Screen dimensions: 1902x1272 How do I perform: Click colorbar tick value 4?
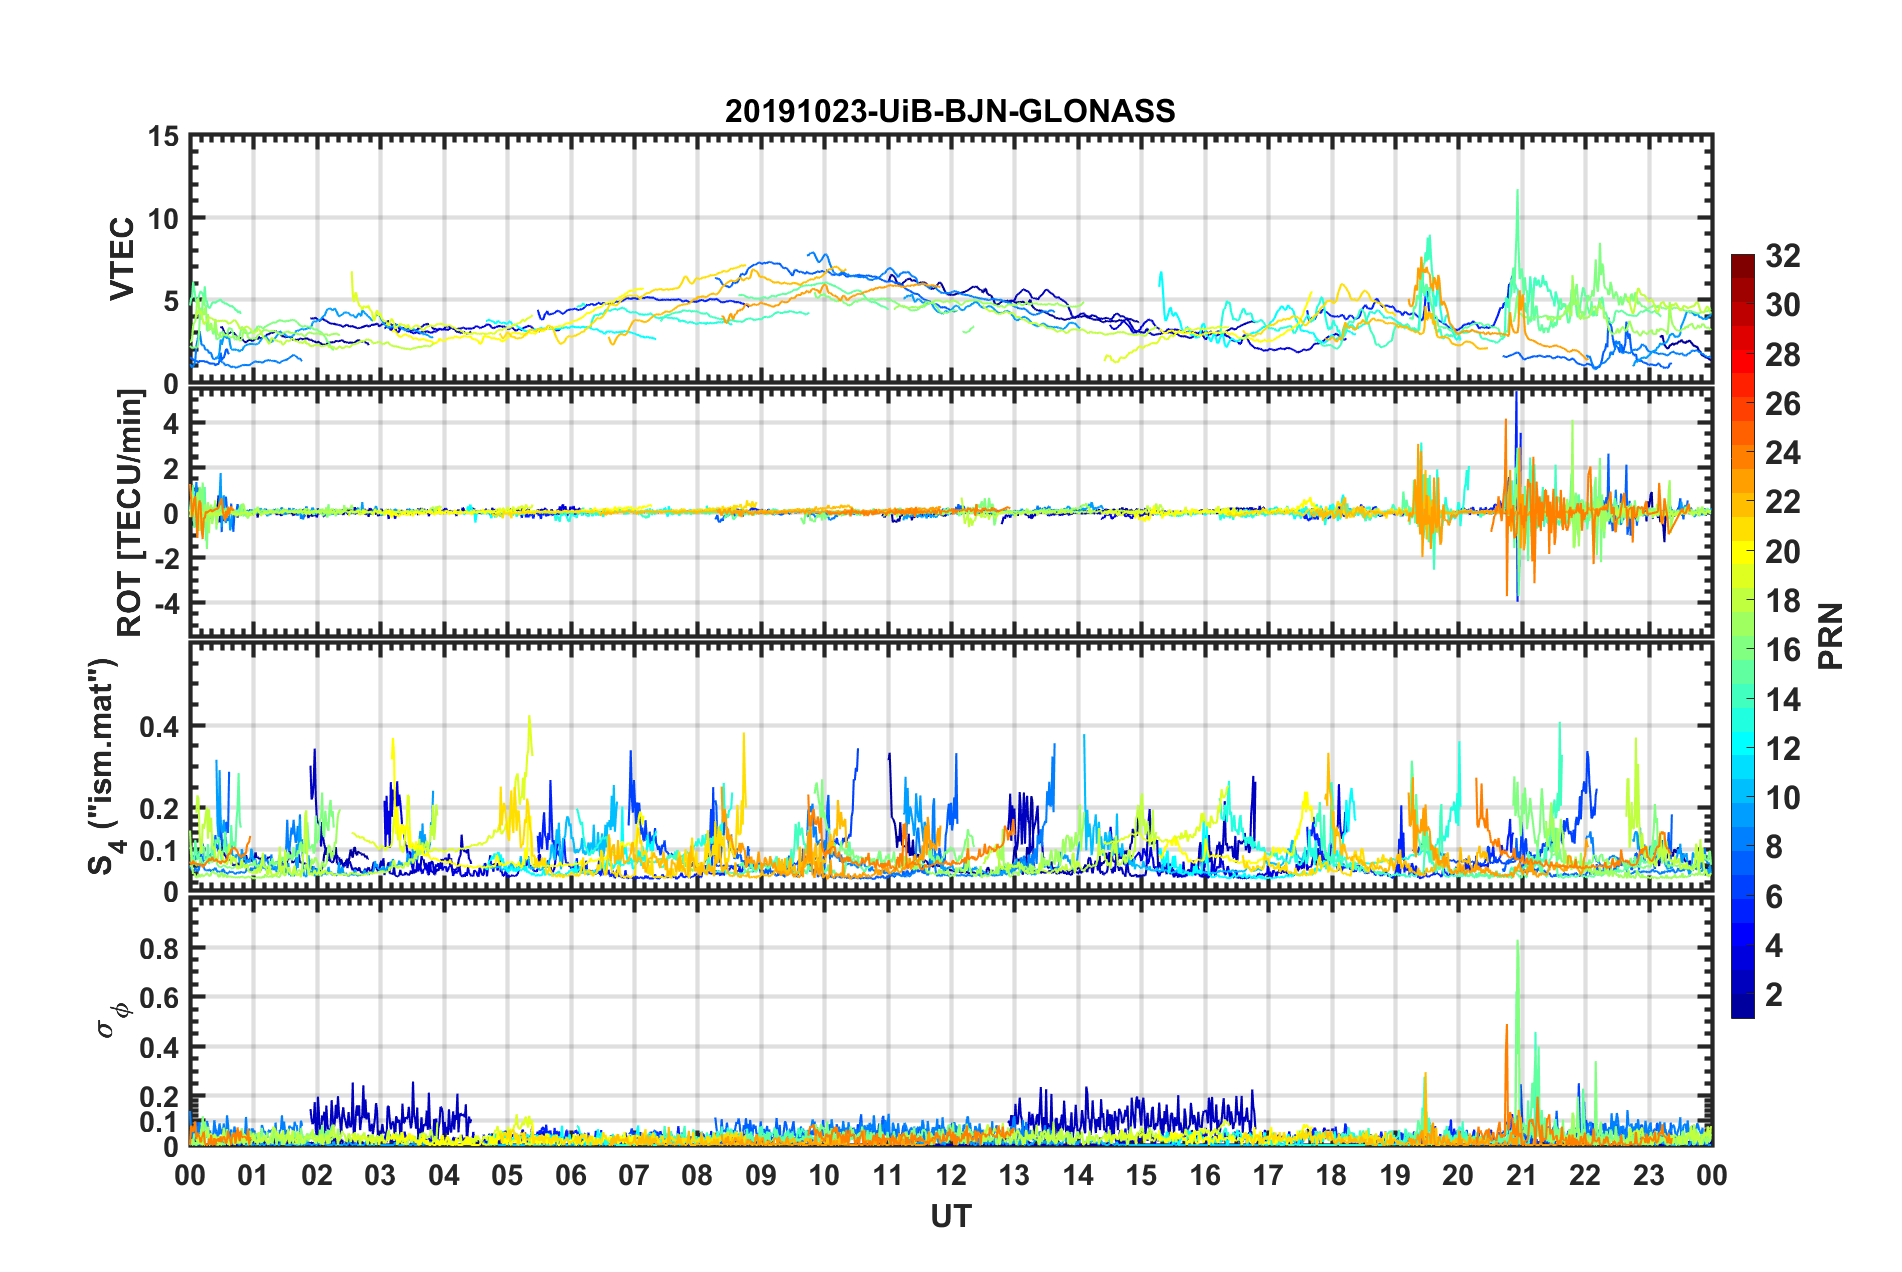[x=1774, y=946]
